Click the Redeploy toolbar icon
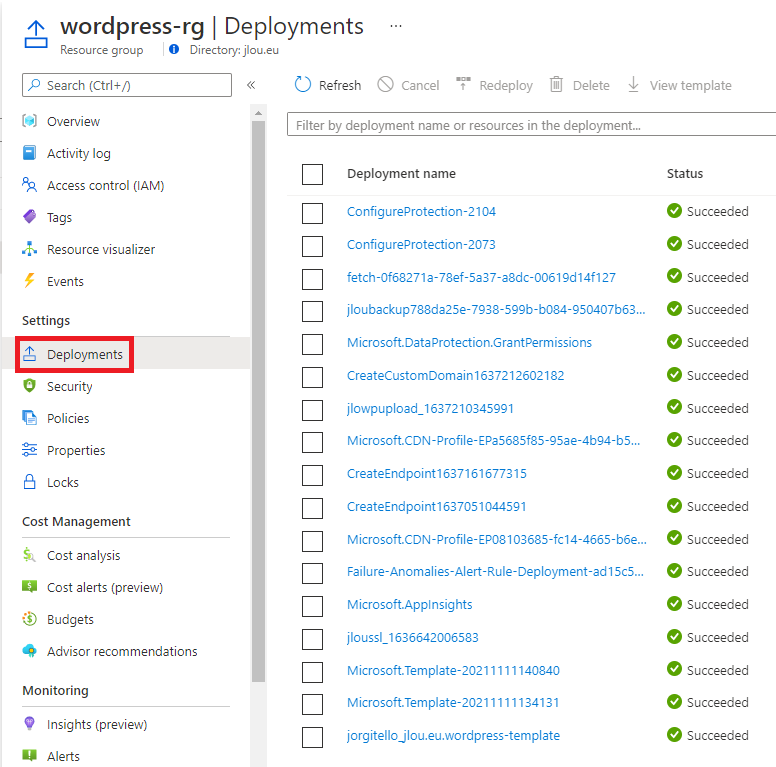The height and width of the screenshot is (767, 776). point(463,84)
